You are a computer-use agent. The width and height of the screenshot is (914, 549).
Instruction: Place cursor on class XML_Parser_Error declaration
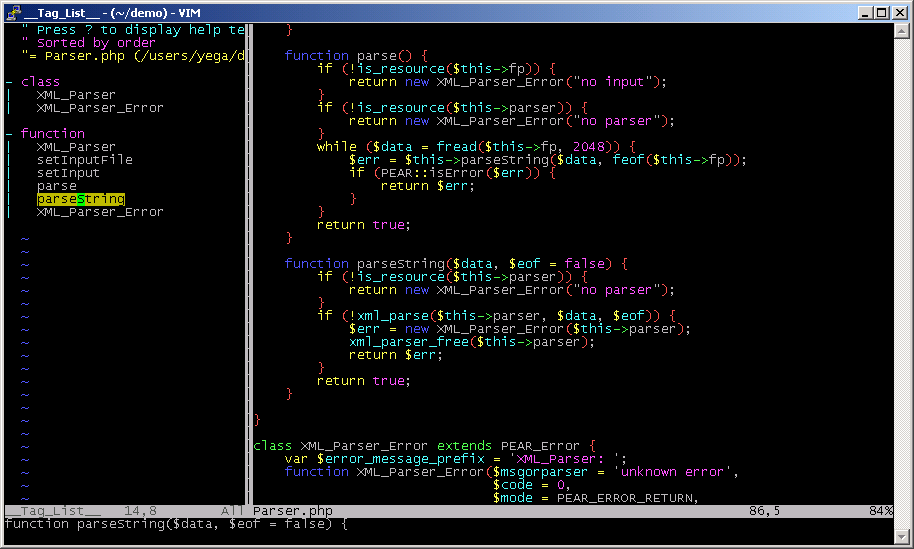[424, 446]
